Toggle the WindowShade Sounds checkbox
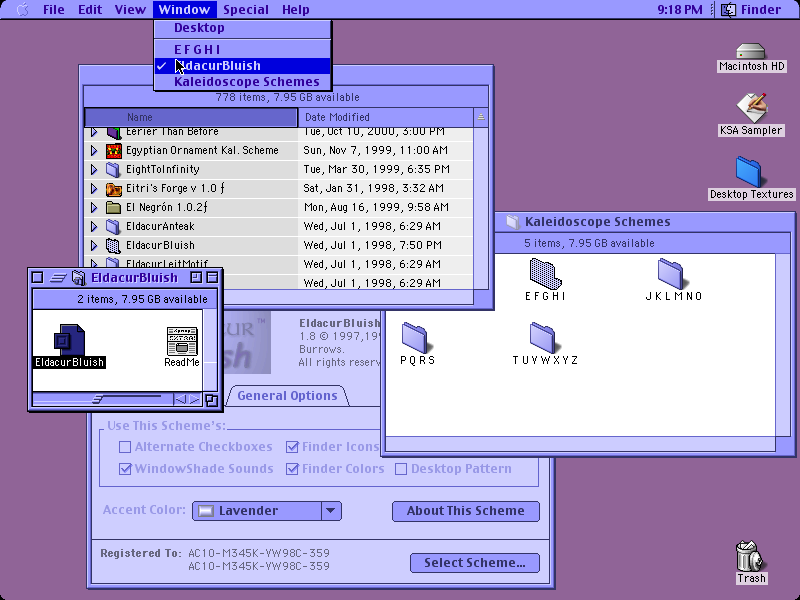 (x=125, y=469)
